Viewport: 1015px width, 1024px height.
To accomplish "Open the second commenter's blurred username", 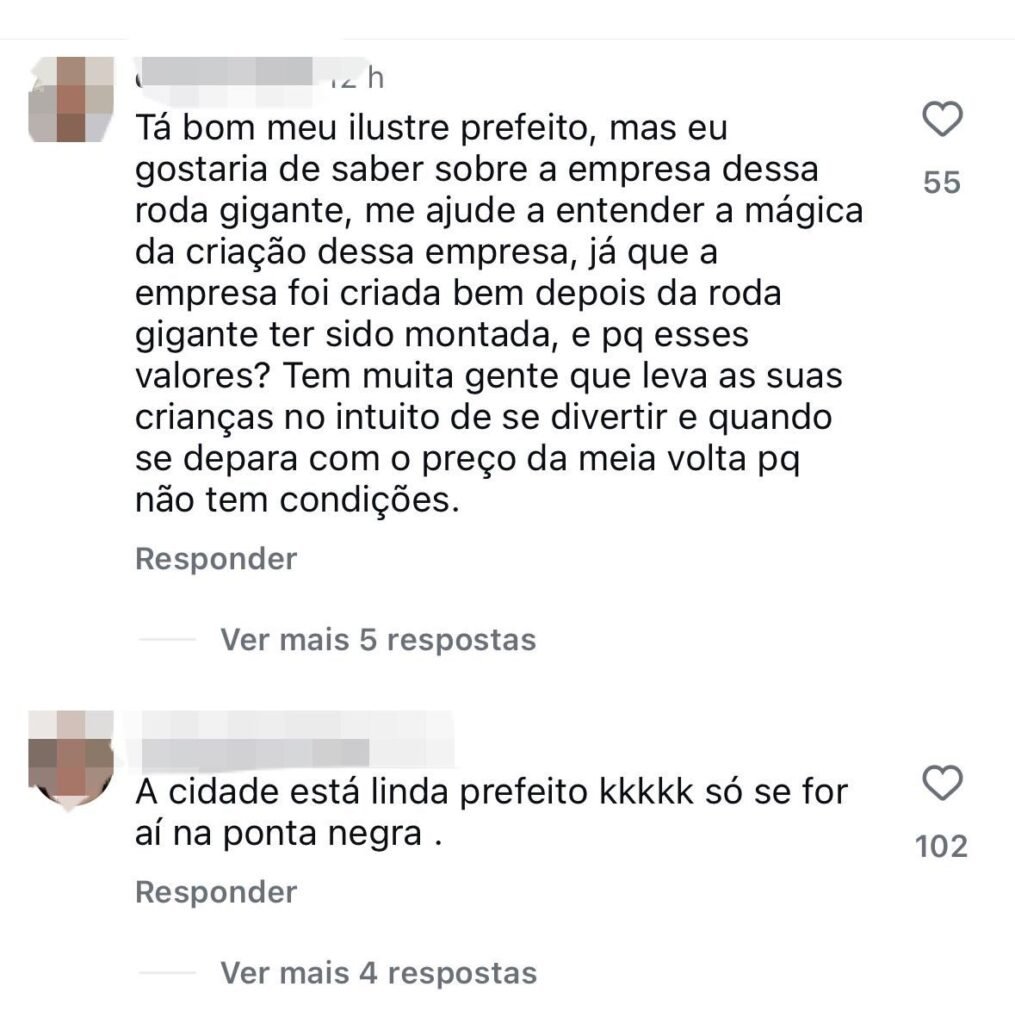I will [250, 751].
